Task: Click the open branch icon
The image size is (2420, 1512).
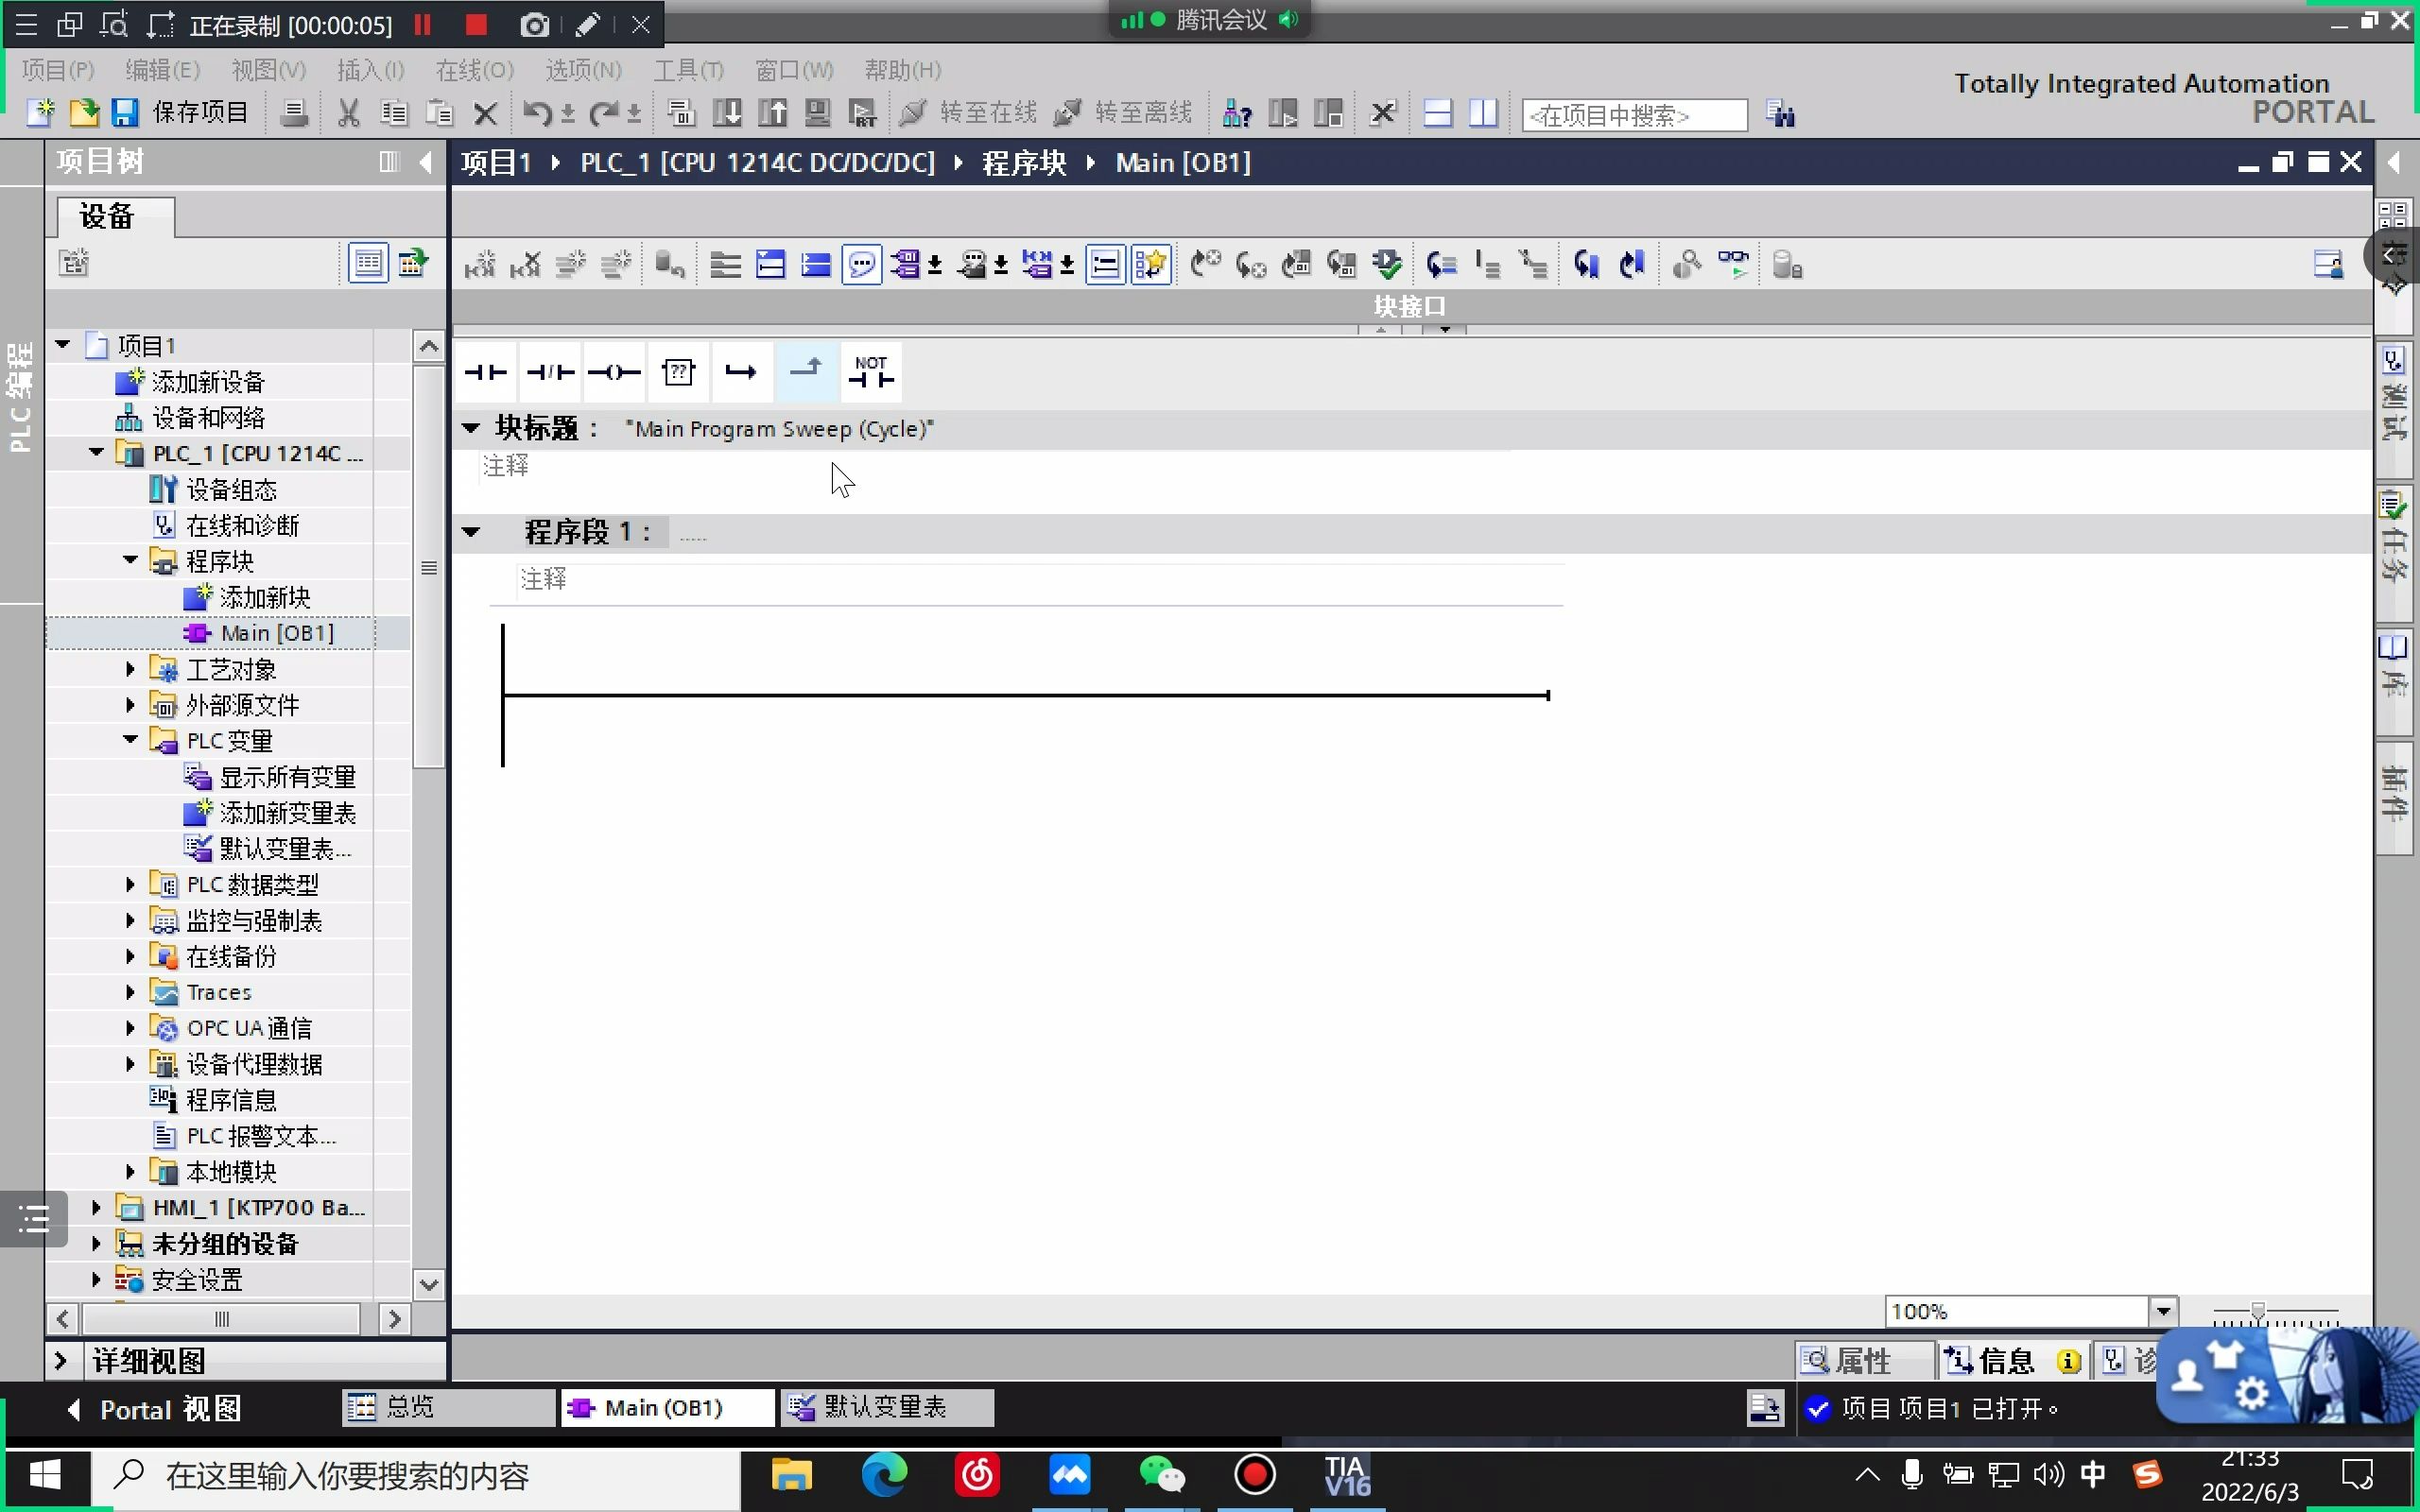Action: click(741, 373)
